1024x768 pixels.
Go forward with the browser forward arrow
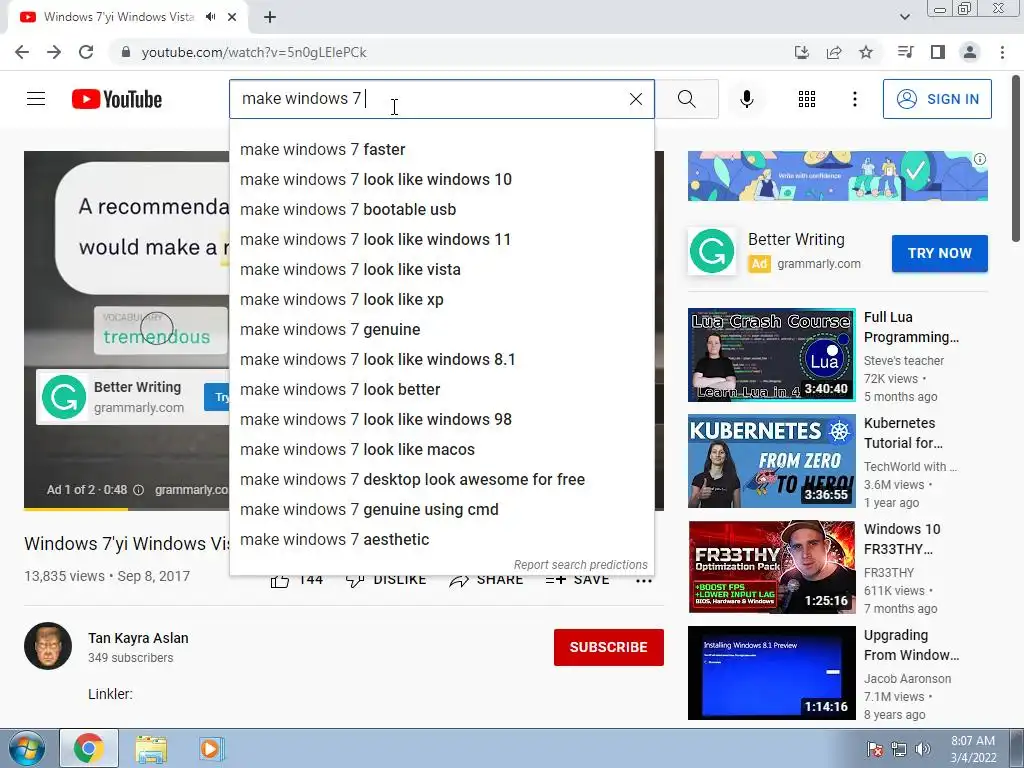coord(54,52)
